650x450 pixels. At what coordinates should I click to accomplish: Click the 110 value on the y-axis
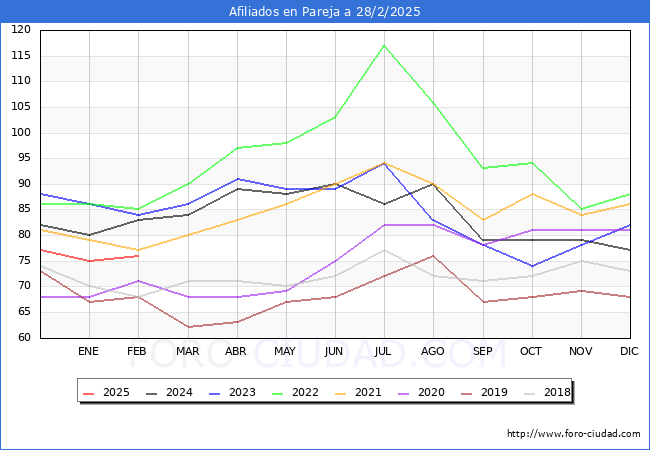coord(21,81)
